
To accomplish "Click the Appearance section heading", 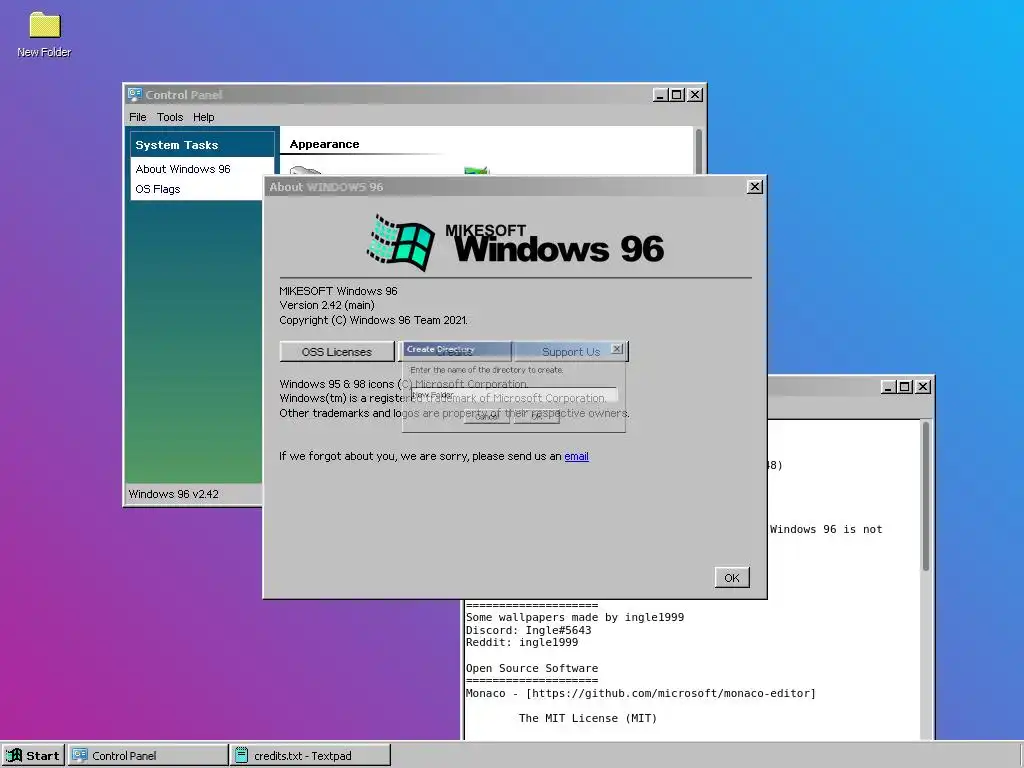I will point(324,144).
